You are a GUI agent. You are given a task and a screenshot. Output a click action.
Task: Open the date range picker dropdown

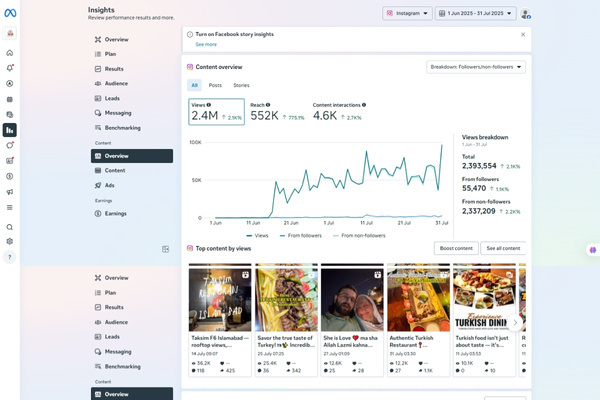(475, 14)
